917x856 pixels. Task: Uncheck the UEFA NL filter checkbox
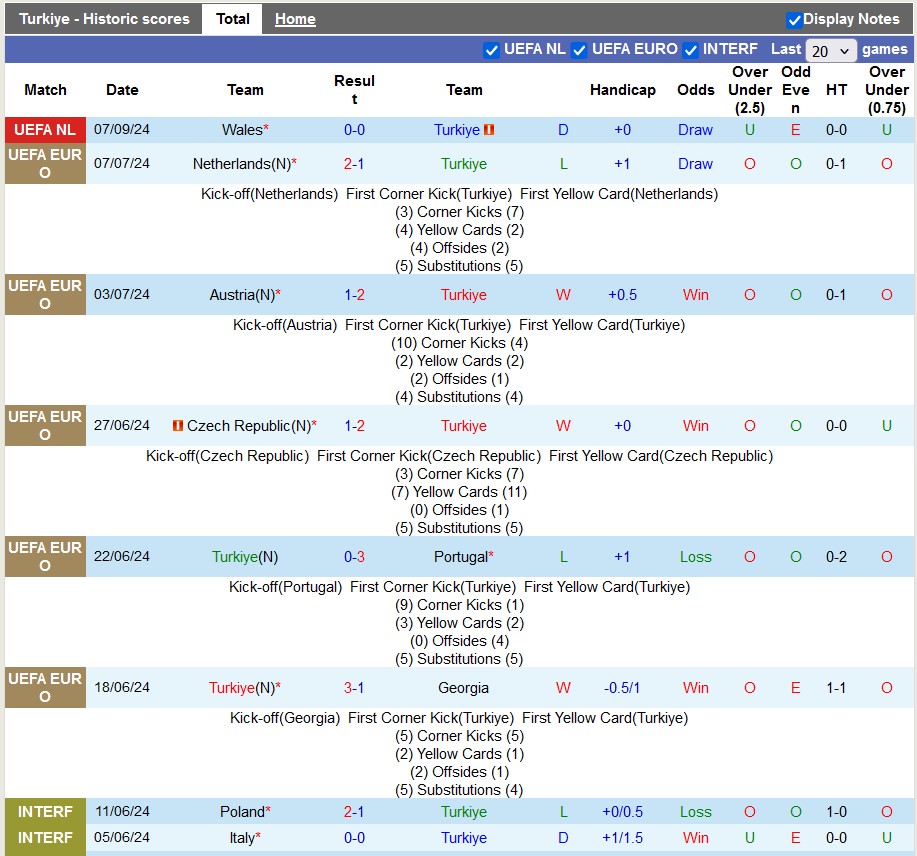[491, 50]
